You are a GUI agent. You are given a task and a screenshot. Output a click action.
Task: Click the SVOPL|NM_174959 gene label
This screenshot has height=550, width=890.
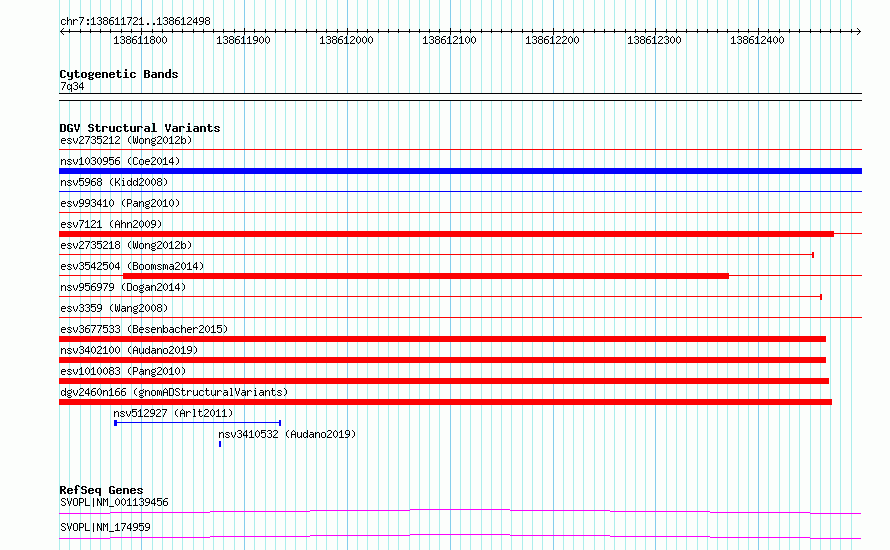tap(105, 527)
